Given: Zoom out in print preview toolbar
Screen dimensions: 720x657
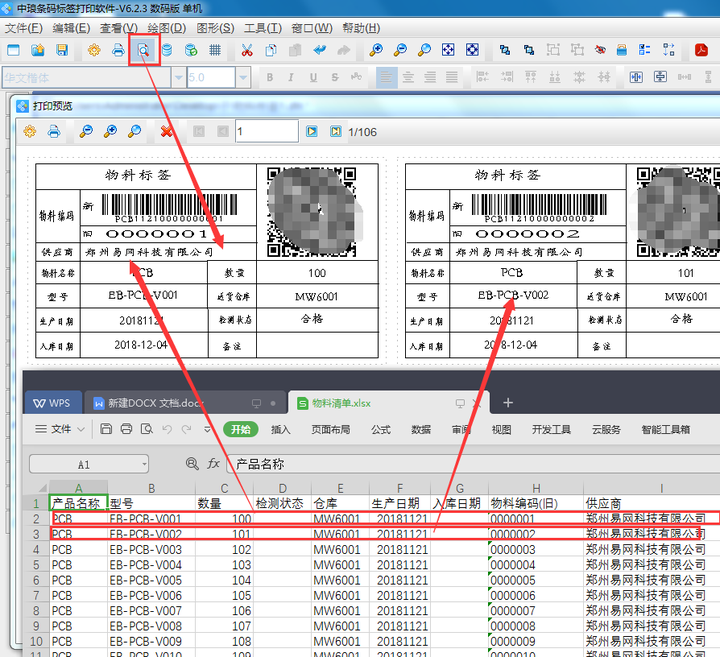Looking at the screenshot, I should pos(86,132).
